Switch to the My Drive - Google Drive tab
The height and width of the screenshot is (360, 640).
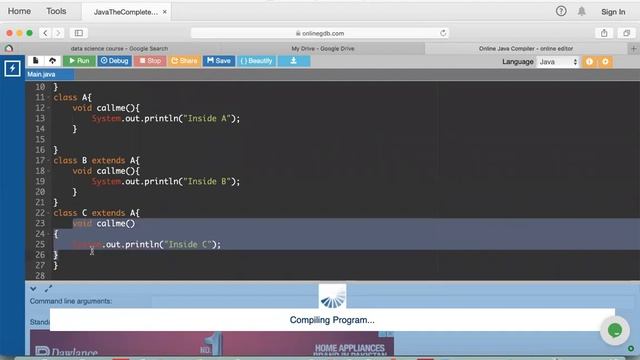(323, 49)
